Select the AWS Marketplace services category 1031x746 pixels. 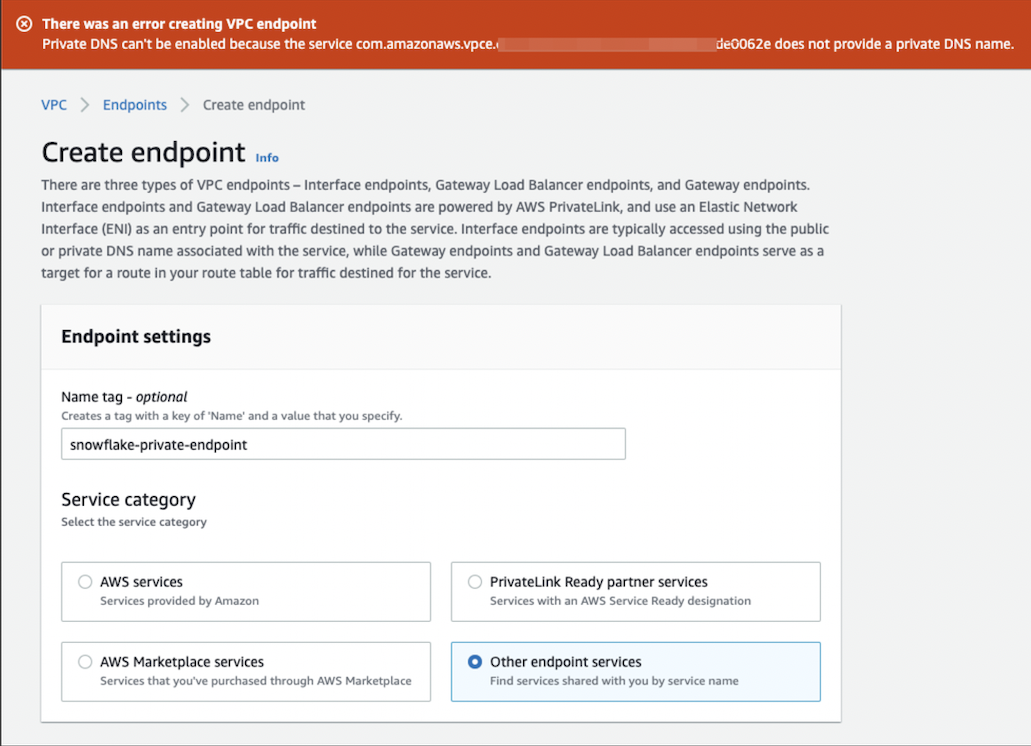point(87,662)
